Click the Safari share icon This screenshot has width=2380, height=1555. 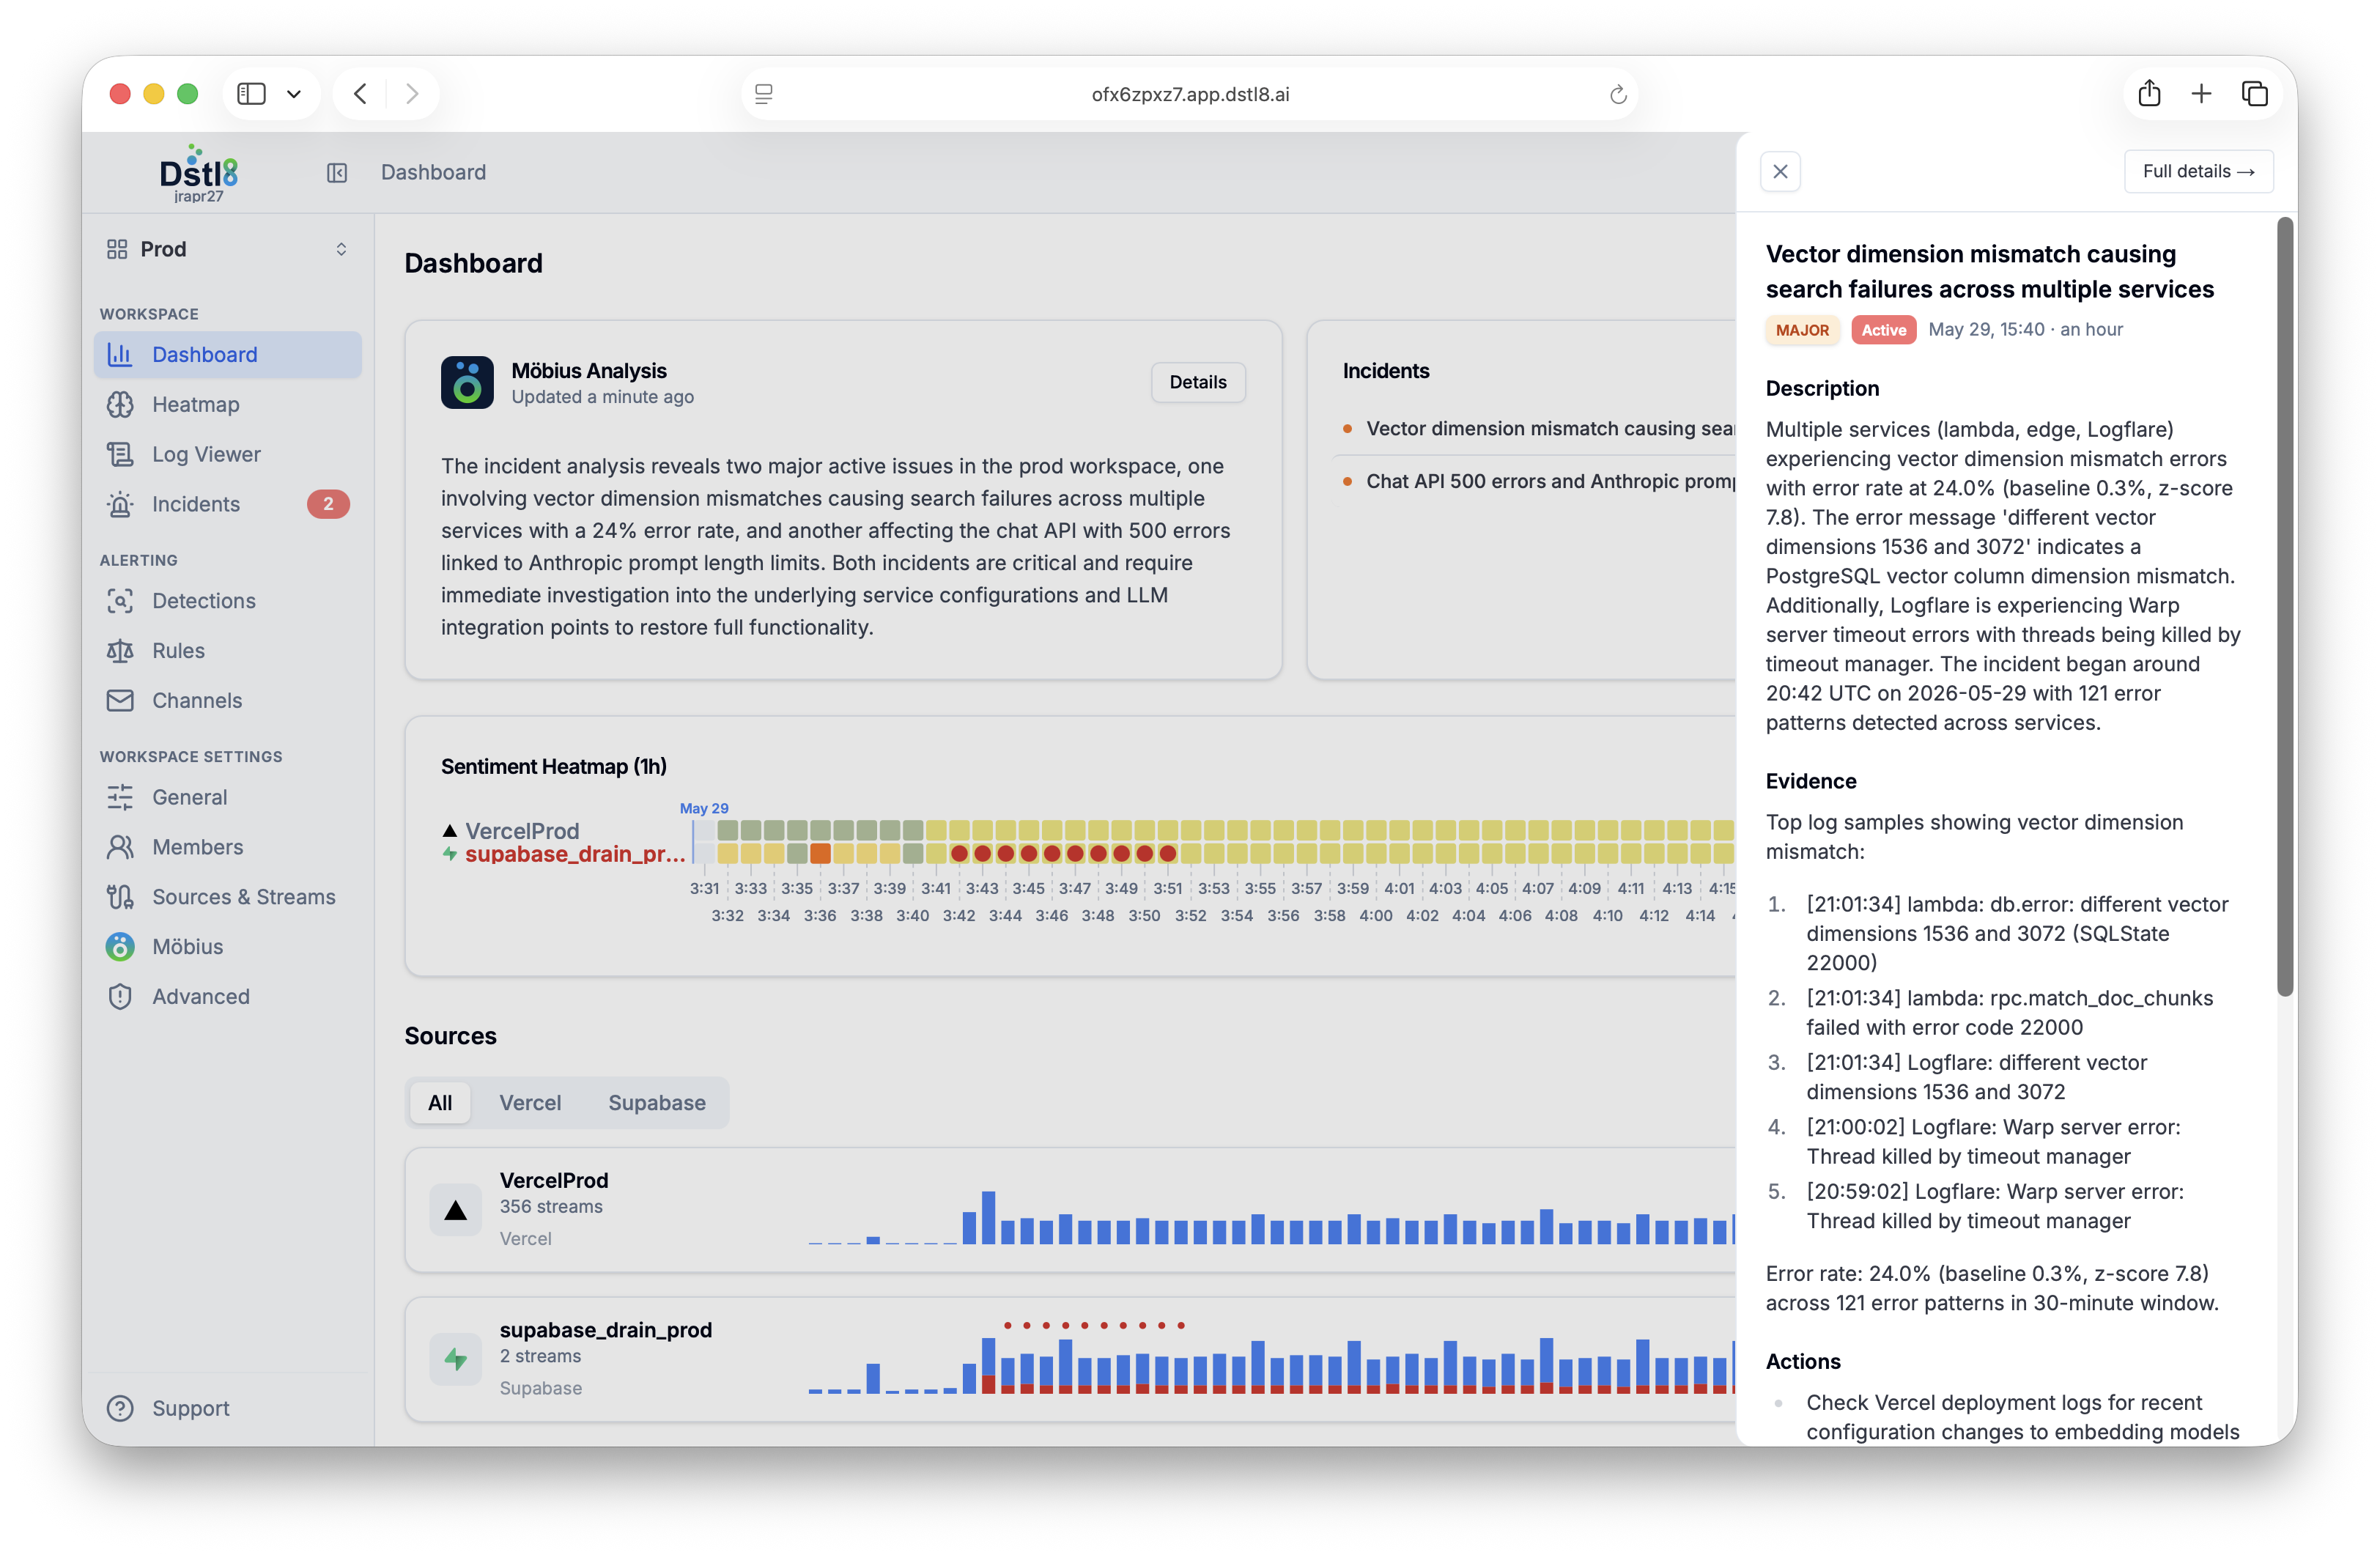coord(2149,94)
